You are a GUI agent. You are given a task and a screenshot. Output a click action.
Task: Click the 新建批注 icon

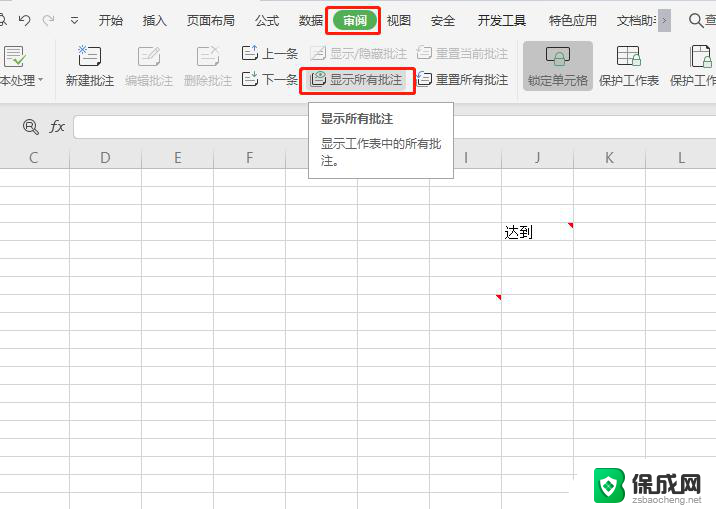tap(90, 56)
